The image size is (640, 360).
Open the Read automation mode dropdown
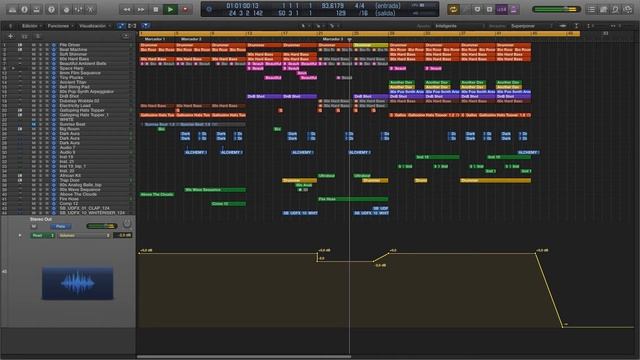[x=43, y=236]
